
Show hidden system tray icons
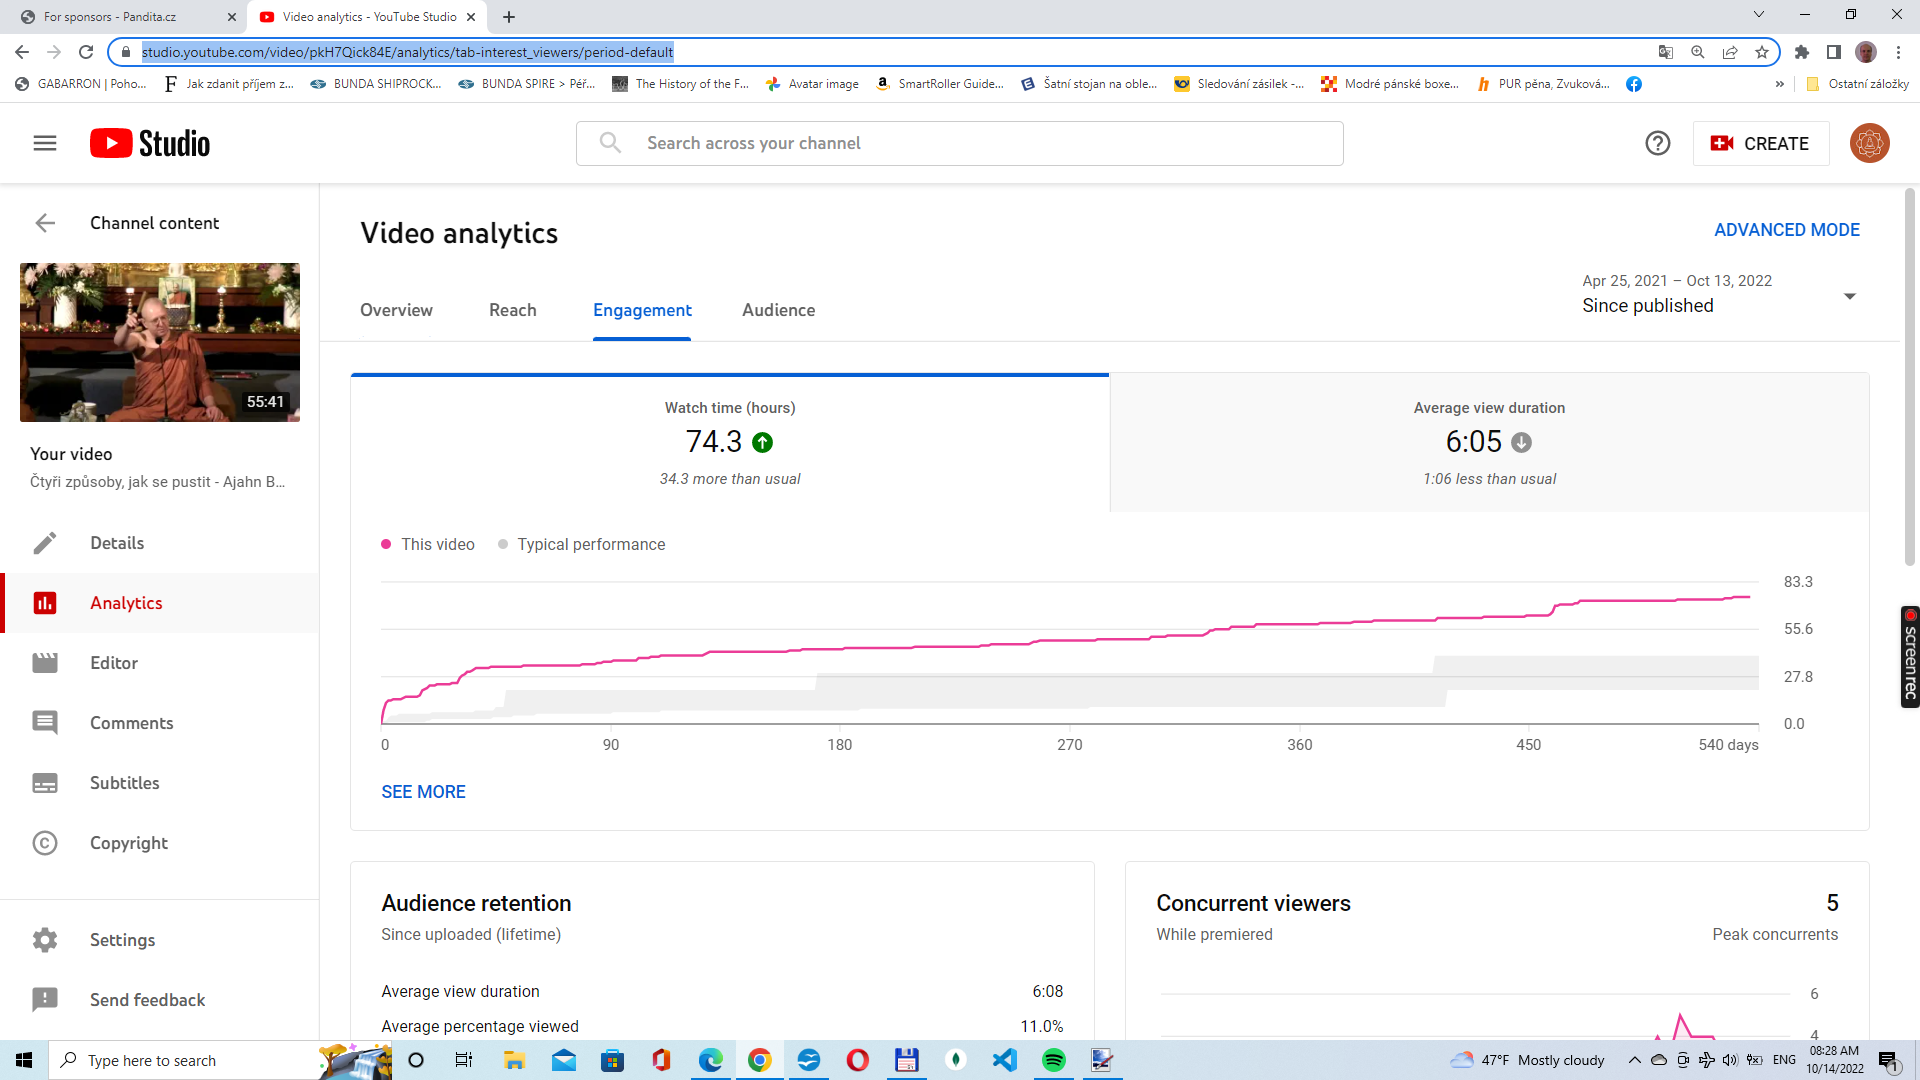click(x=1634, y=1060)
